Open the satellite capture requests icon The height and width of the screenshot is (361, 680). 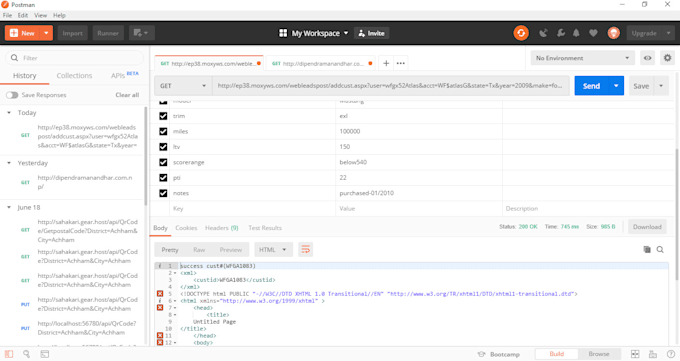[543, 33]
